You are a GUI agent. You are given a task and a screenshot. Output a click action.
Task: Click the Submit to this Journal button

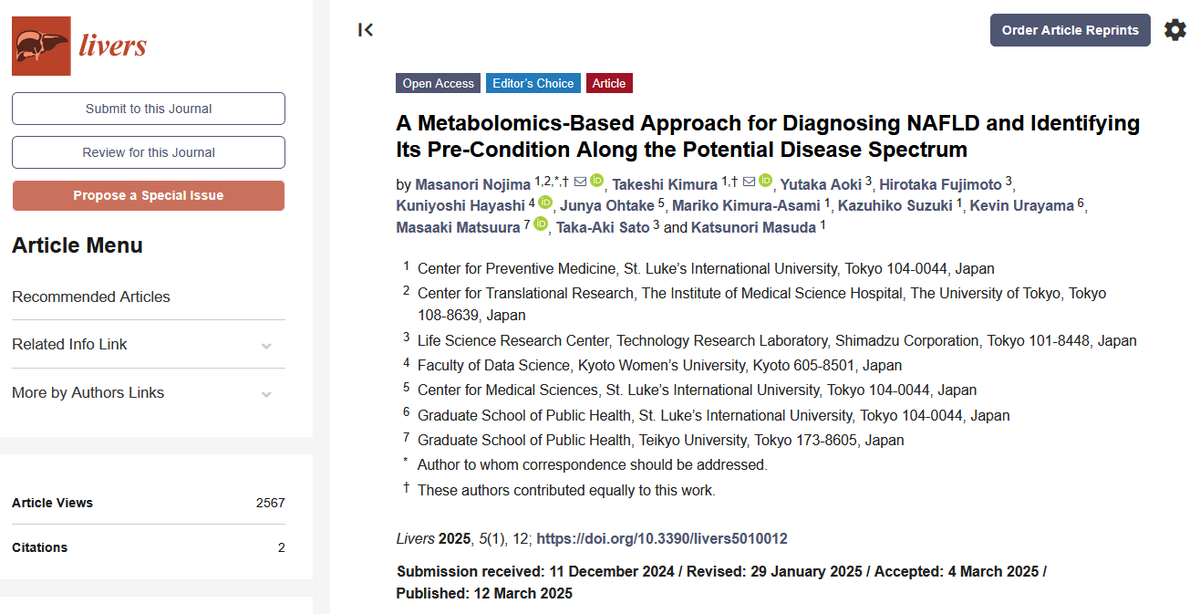click(148, 109)
